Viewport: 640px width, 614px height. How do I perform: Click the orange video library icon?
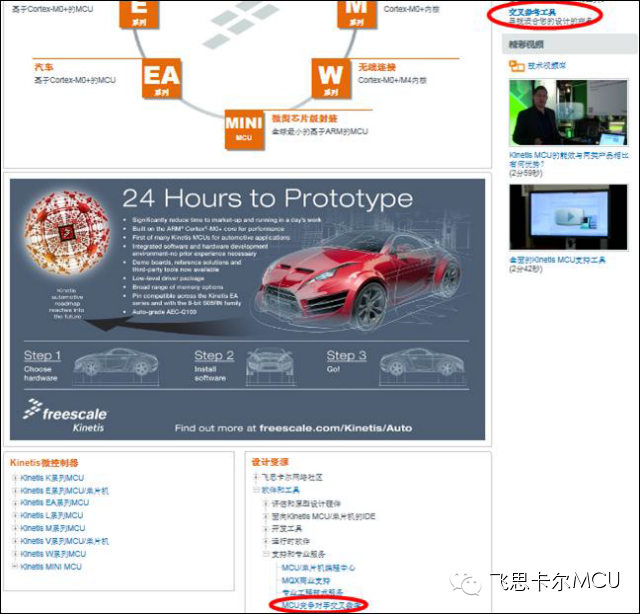(516, 66)
